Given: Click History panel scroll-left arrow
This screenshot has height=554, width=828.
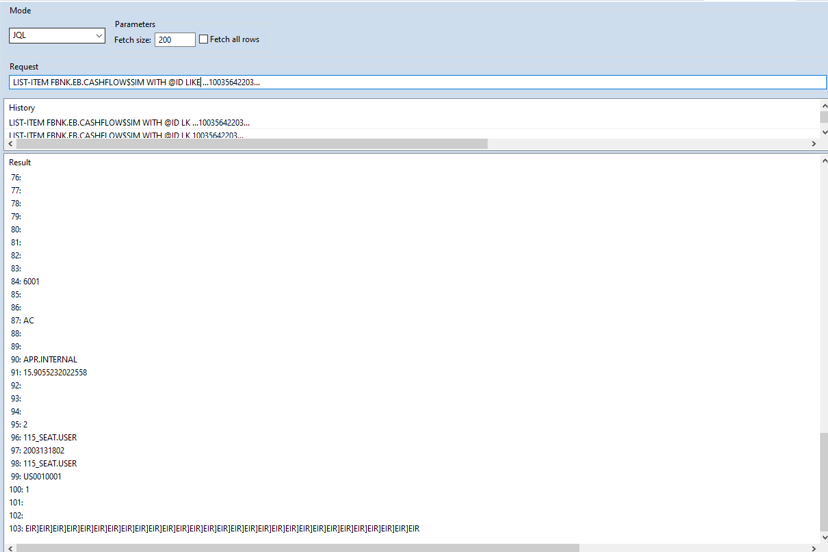Looking at the screenshot, I should [x=10, y=144].
